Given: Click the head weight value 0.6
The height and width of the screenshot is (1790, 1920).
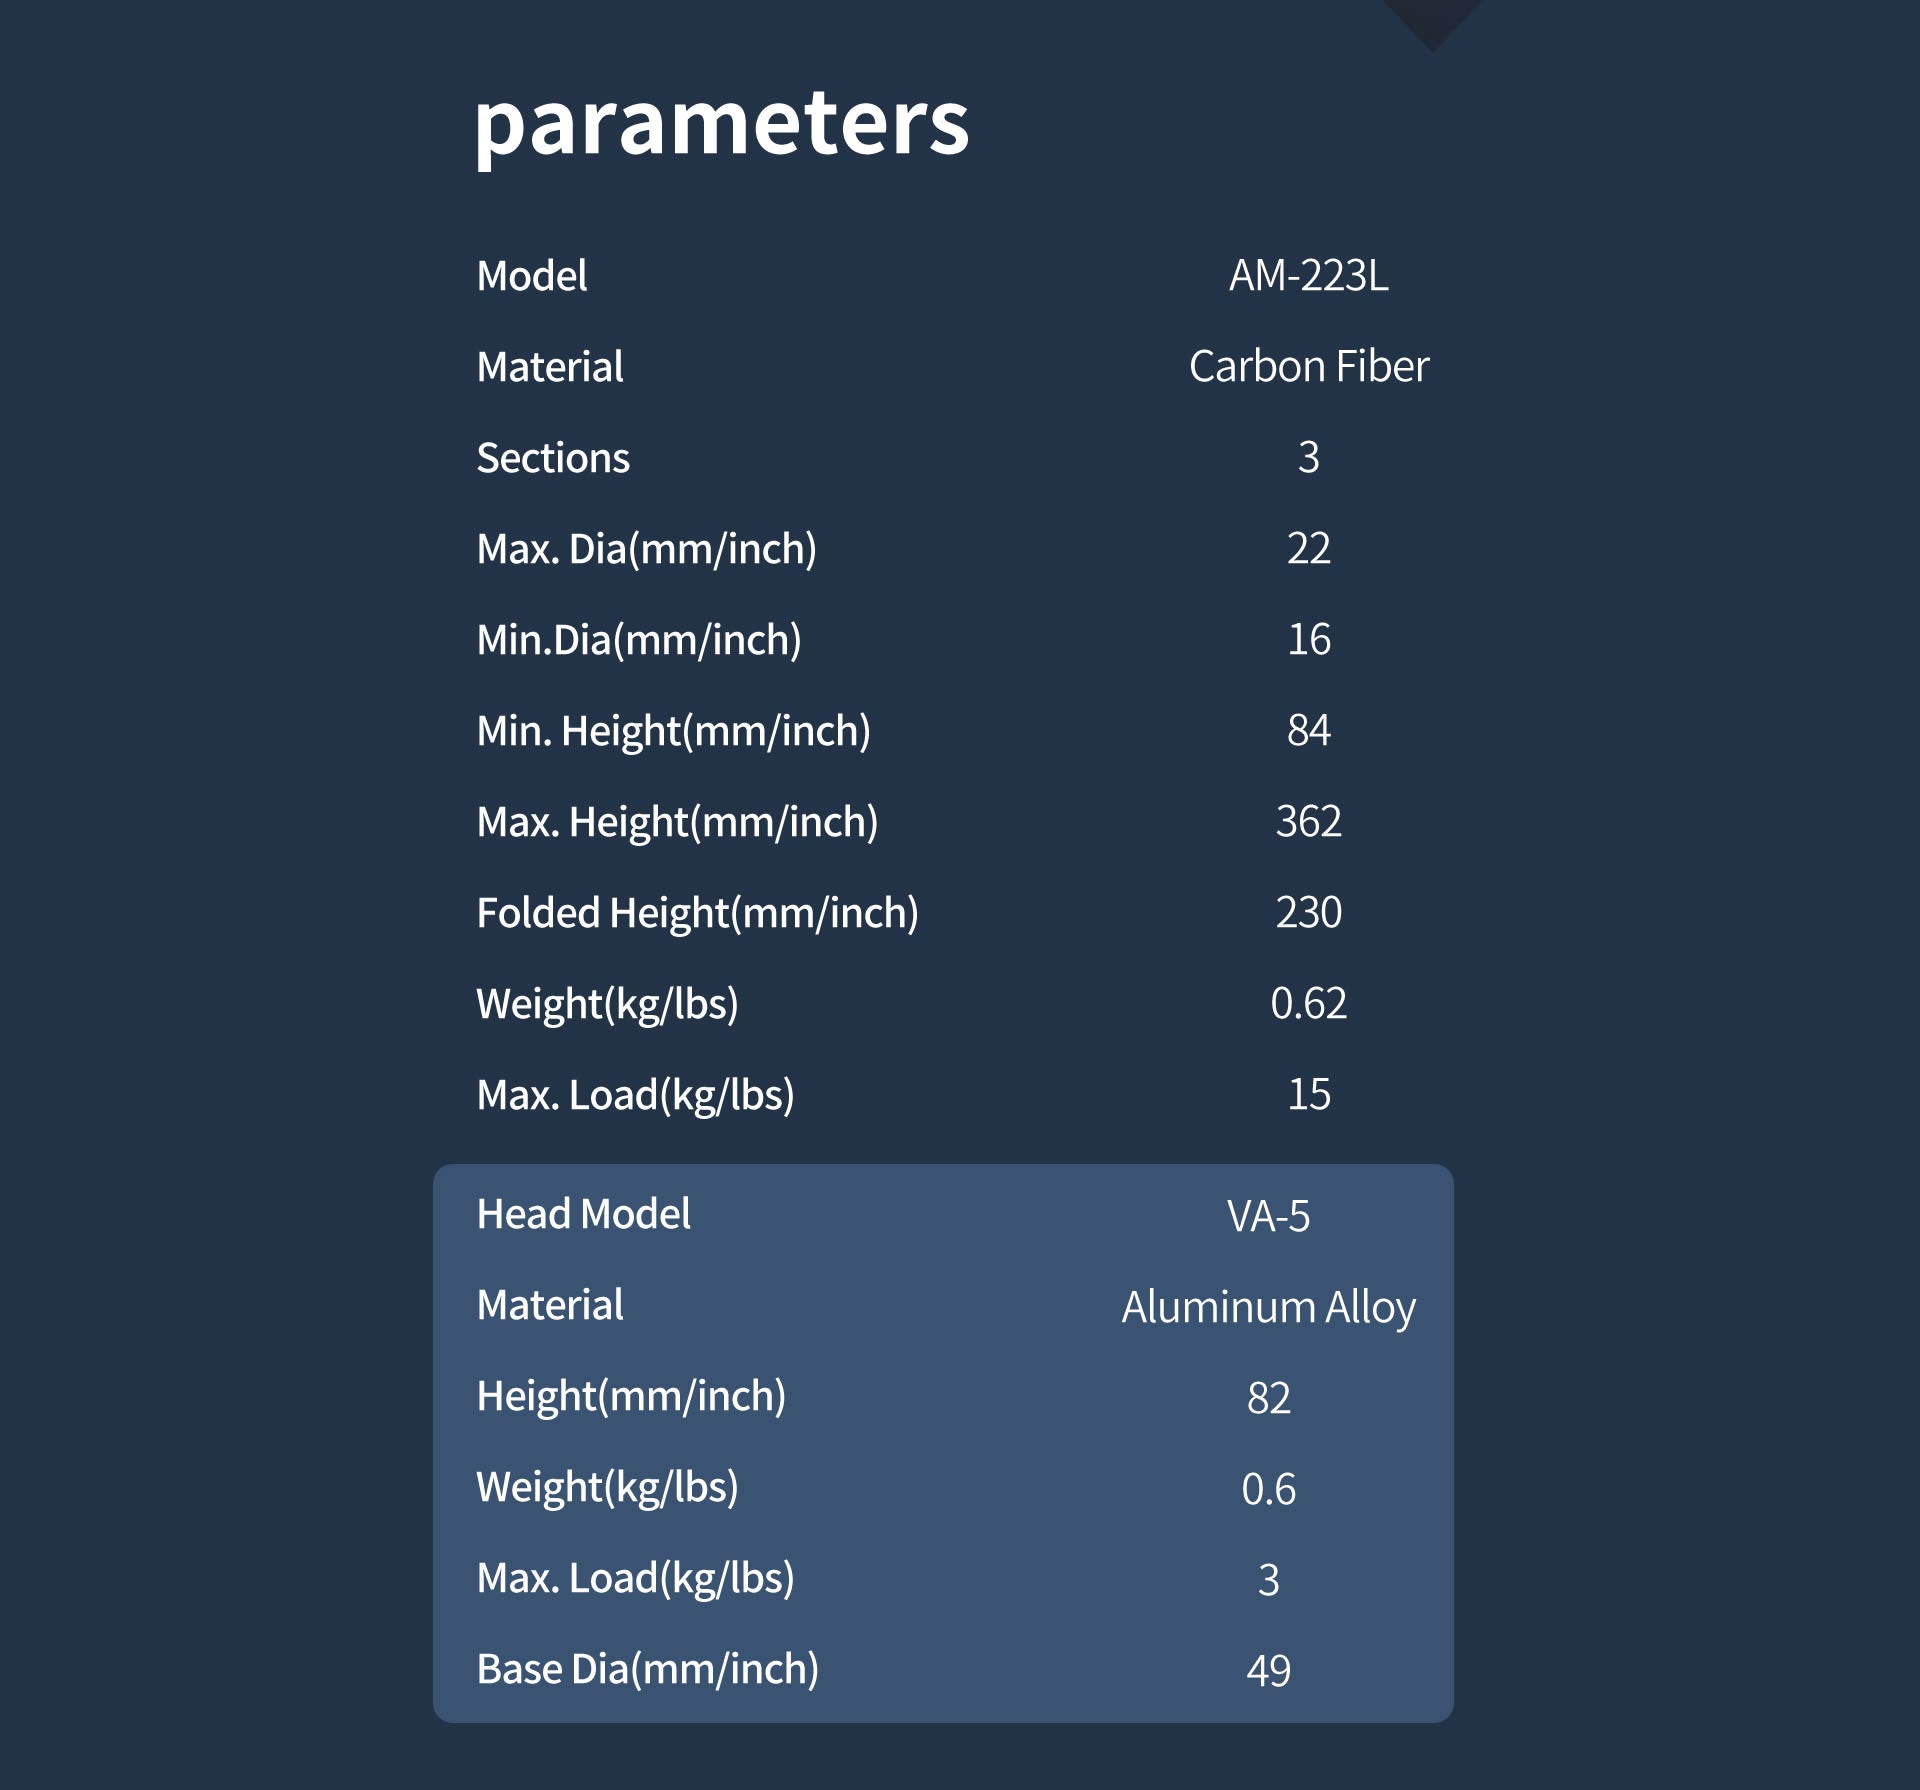Looking at the screenshot, I should (x=1268, y=1490).
